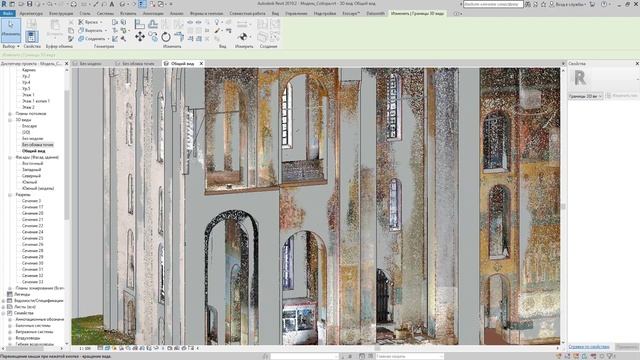
Task: Select the Восточный elevation in tree
Action: pyautogui.click(x=32, y=163)
